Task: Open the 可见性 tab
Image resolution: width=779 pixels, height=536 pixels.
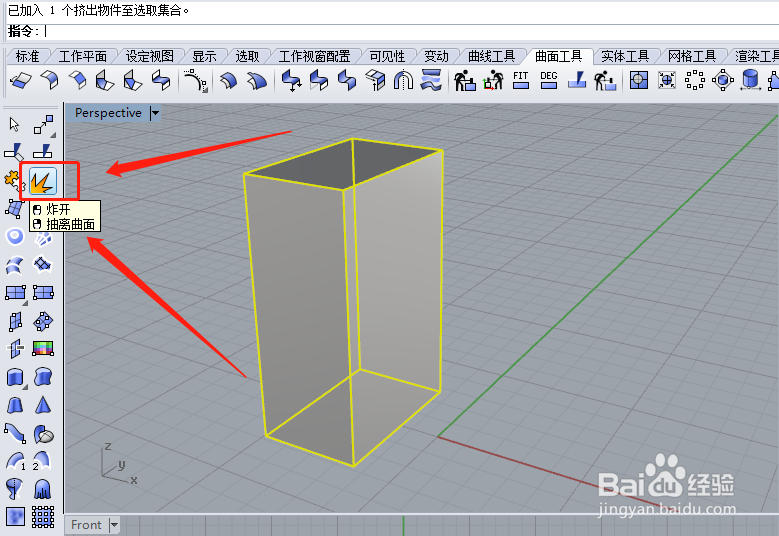Action: (x=387, y=56)
